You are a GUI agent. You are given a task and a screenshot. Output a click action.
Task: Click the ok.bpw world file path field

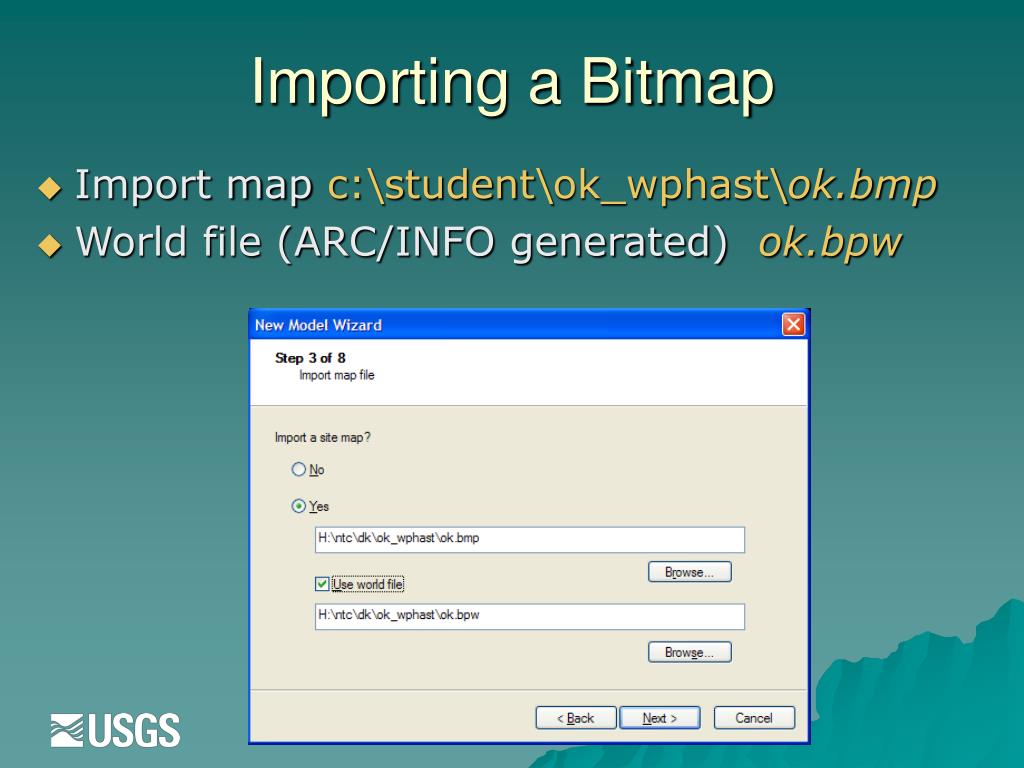[x=530, y=616]
